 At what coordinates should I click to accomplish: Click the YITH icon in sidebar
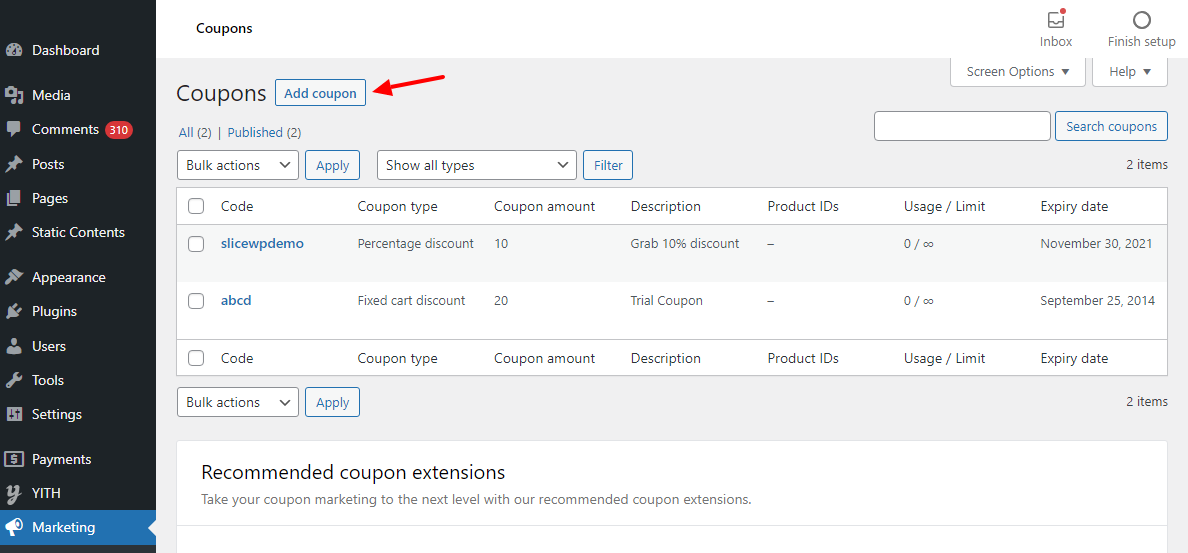[14, 493]
